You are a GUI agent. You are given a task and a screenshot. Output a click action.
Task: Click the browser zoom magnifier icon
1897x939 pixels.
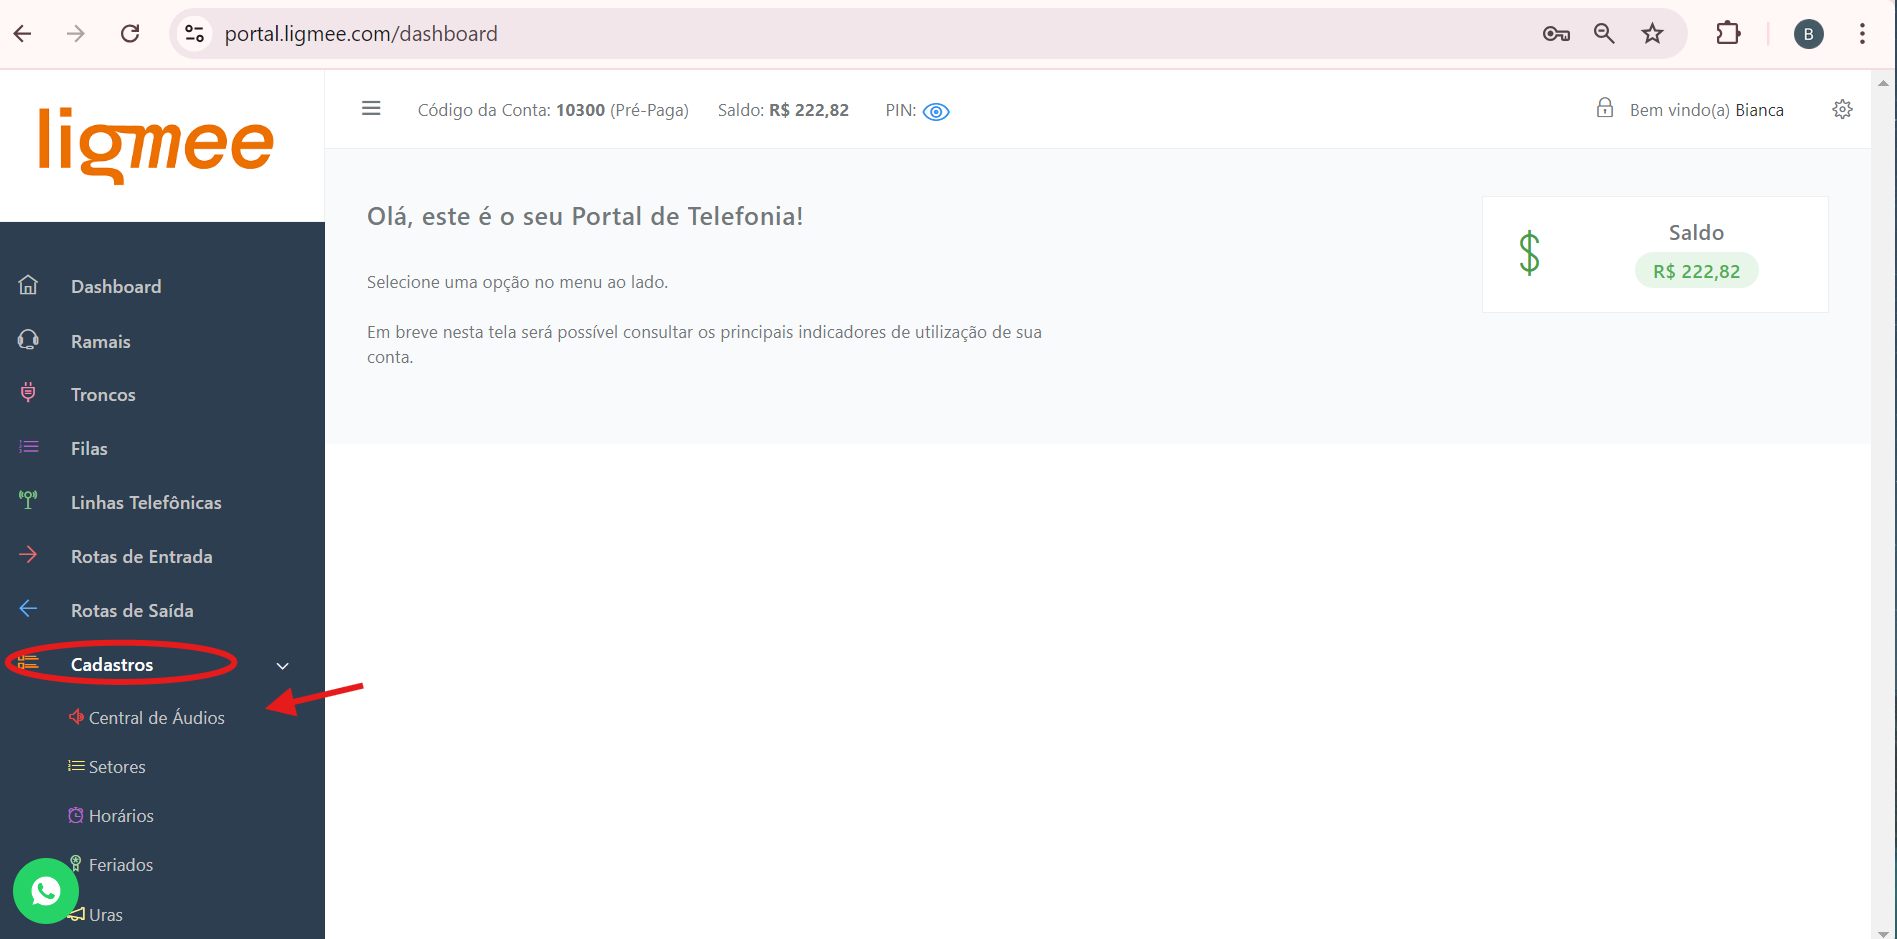(1604, 34)
